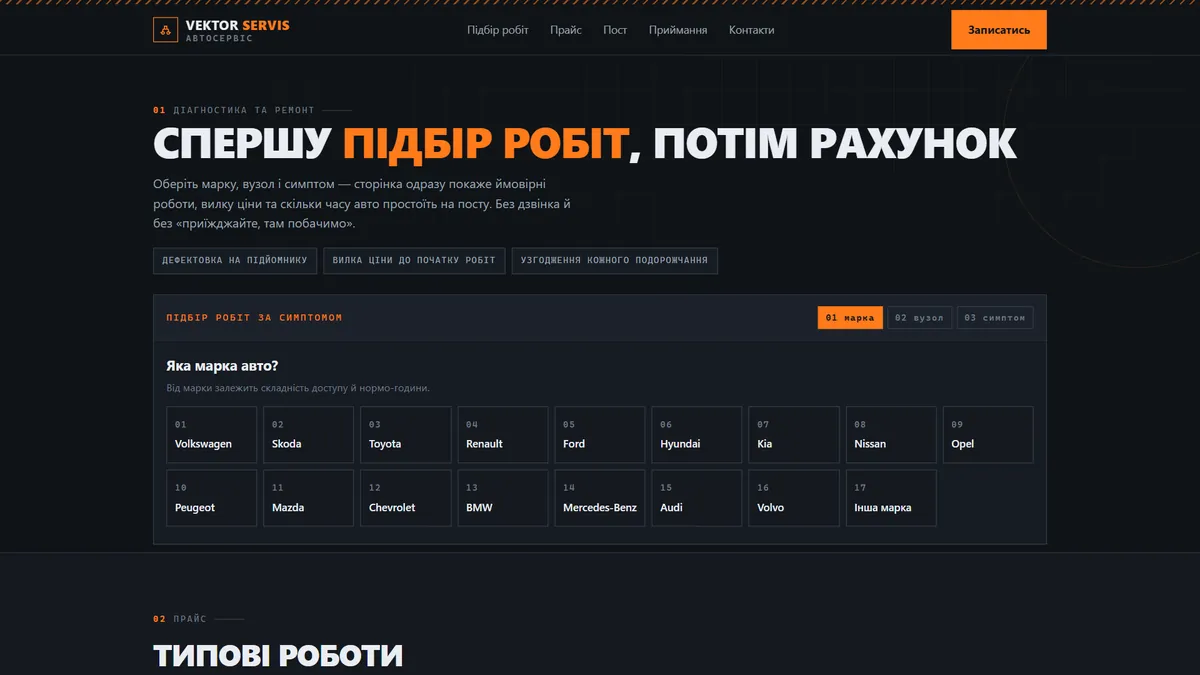Image resolution: width=1200 pixels, height=675 pixels.
Task: Click the Вилка ціни до початку робіт tag
Action: (414, 260)
